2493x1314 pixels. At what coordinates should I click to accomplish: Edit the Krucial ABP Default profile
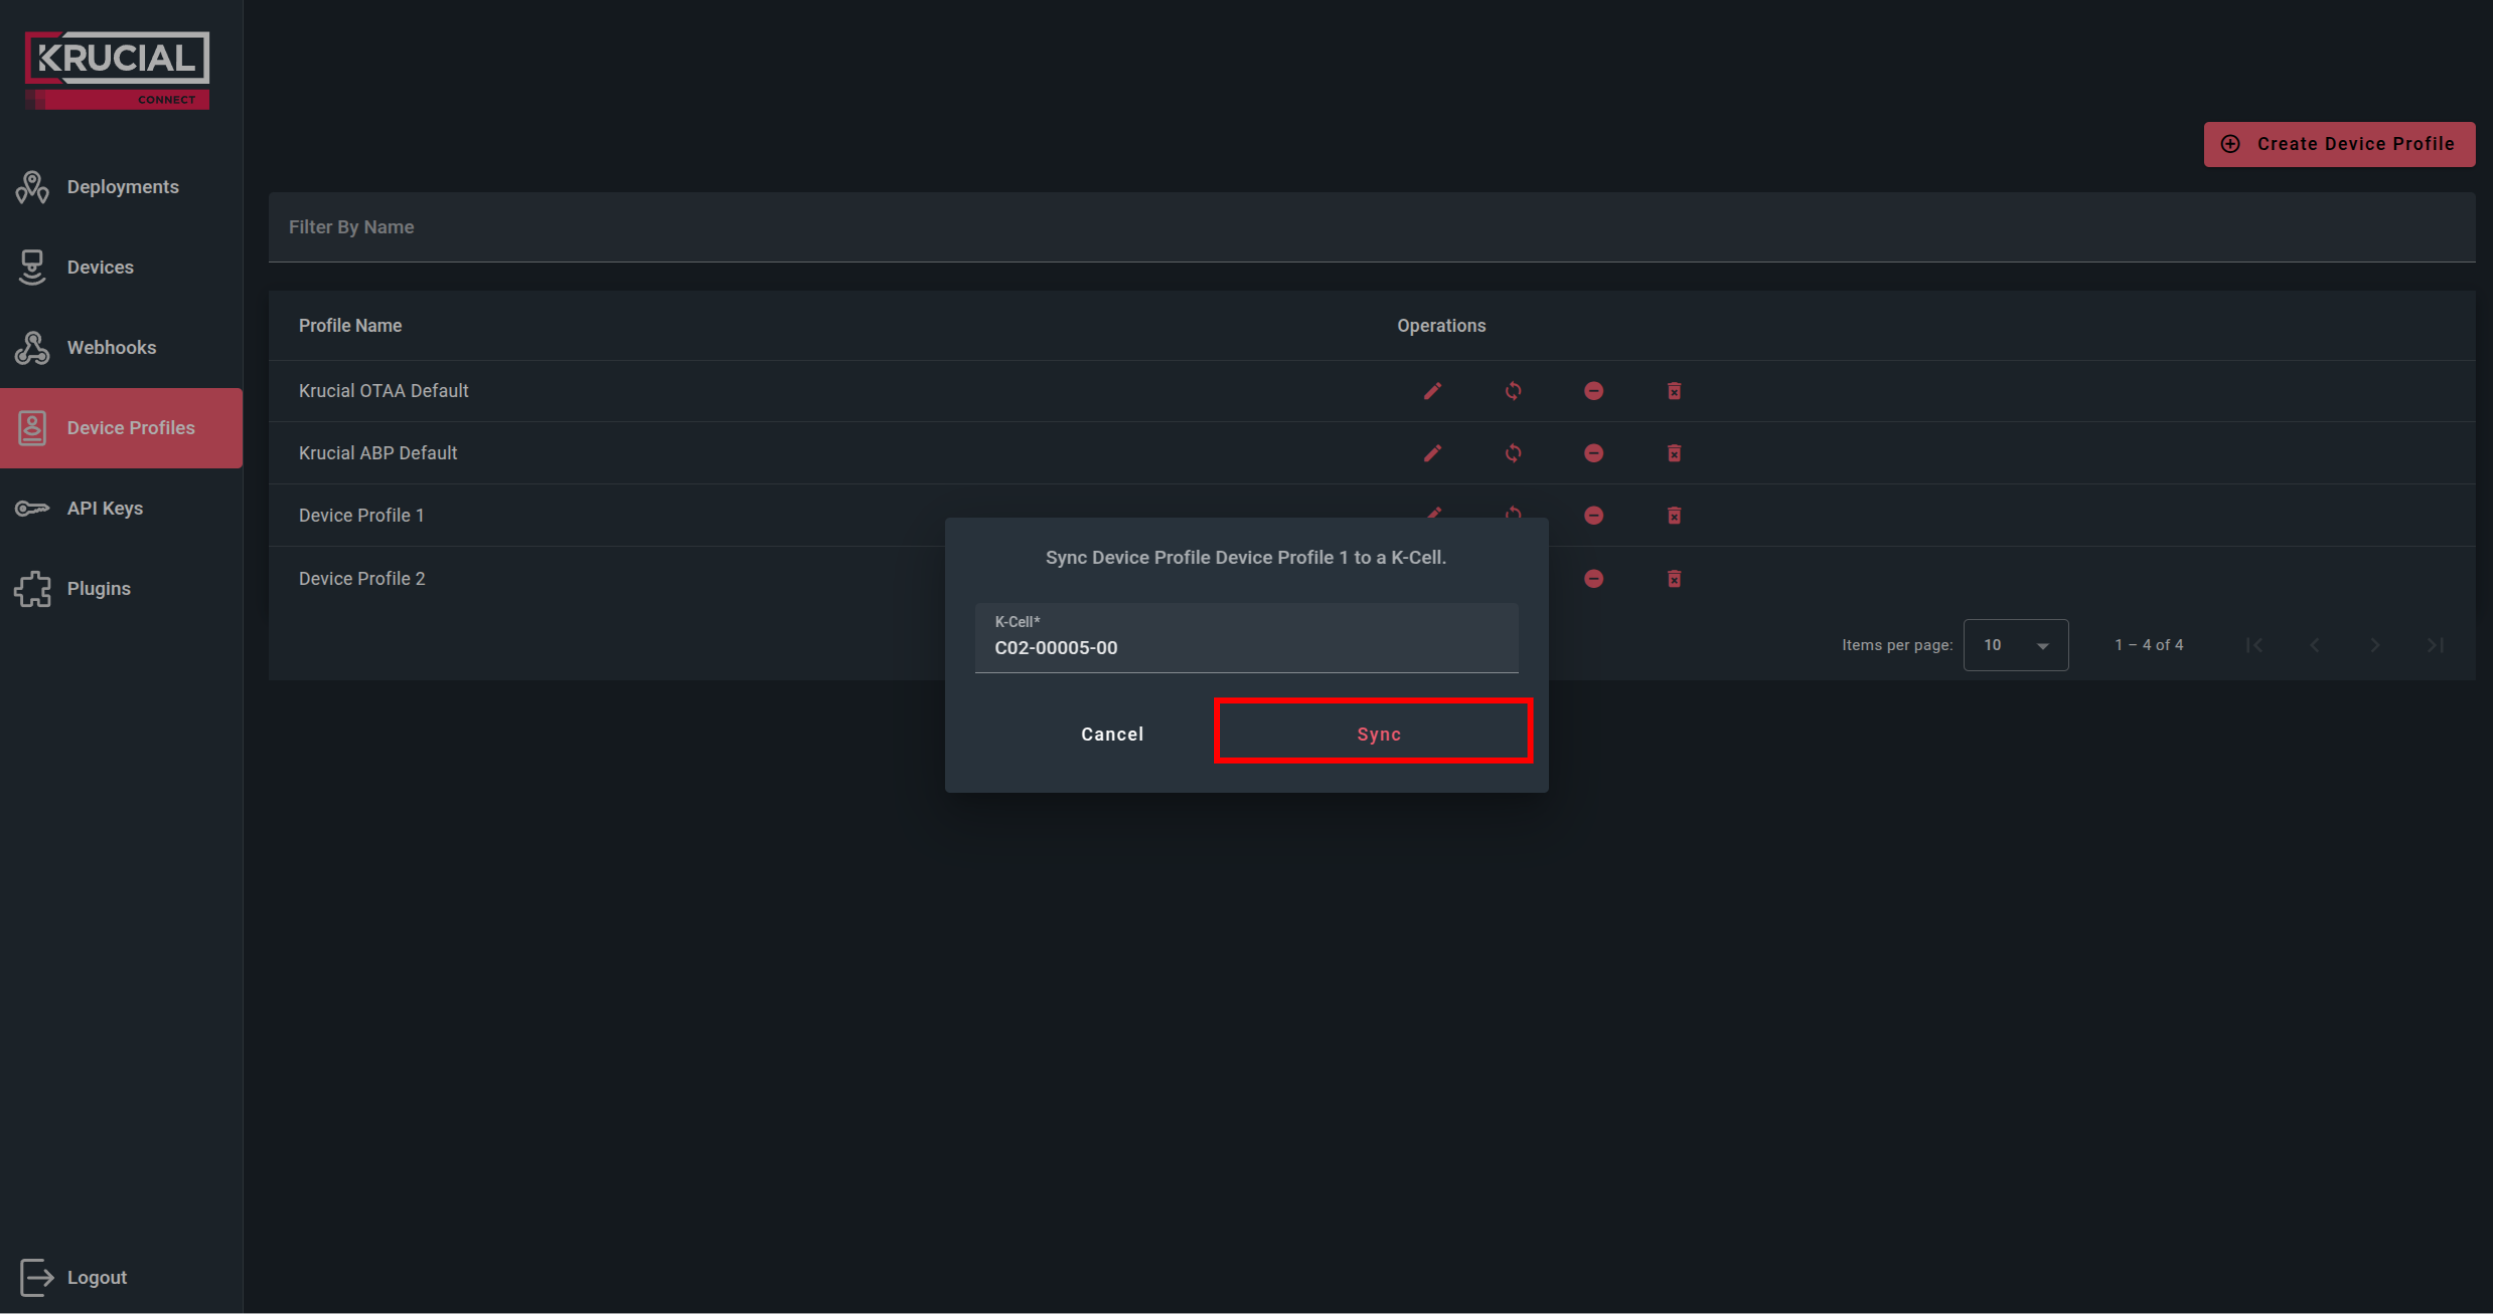coord(1432,453)
